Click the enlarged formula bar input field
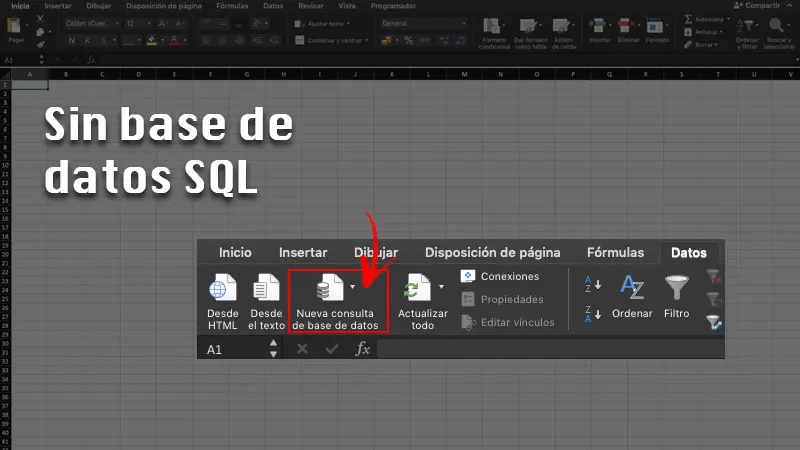The height and width of the screenshot is (450, 800). coord(550,349)
